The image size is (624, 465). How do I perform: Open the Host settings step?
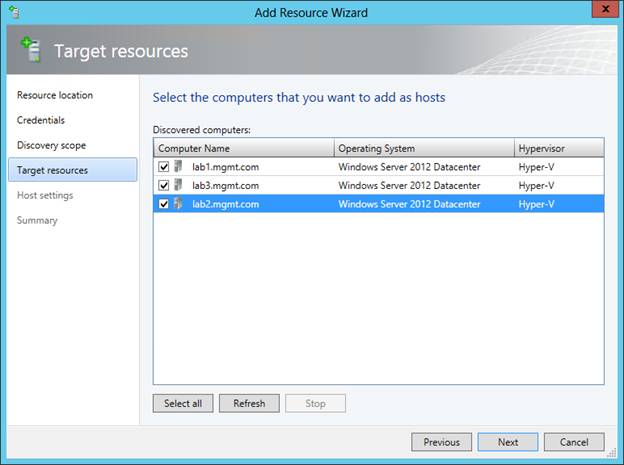(x=45, y=195)
